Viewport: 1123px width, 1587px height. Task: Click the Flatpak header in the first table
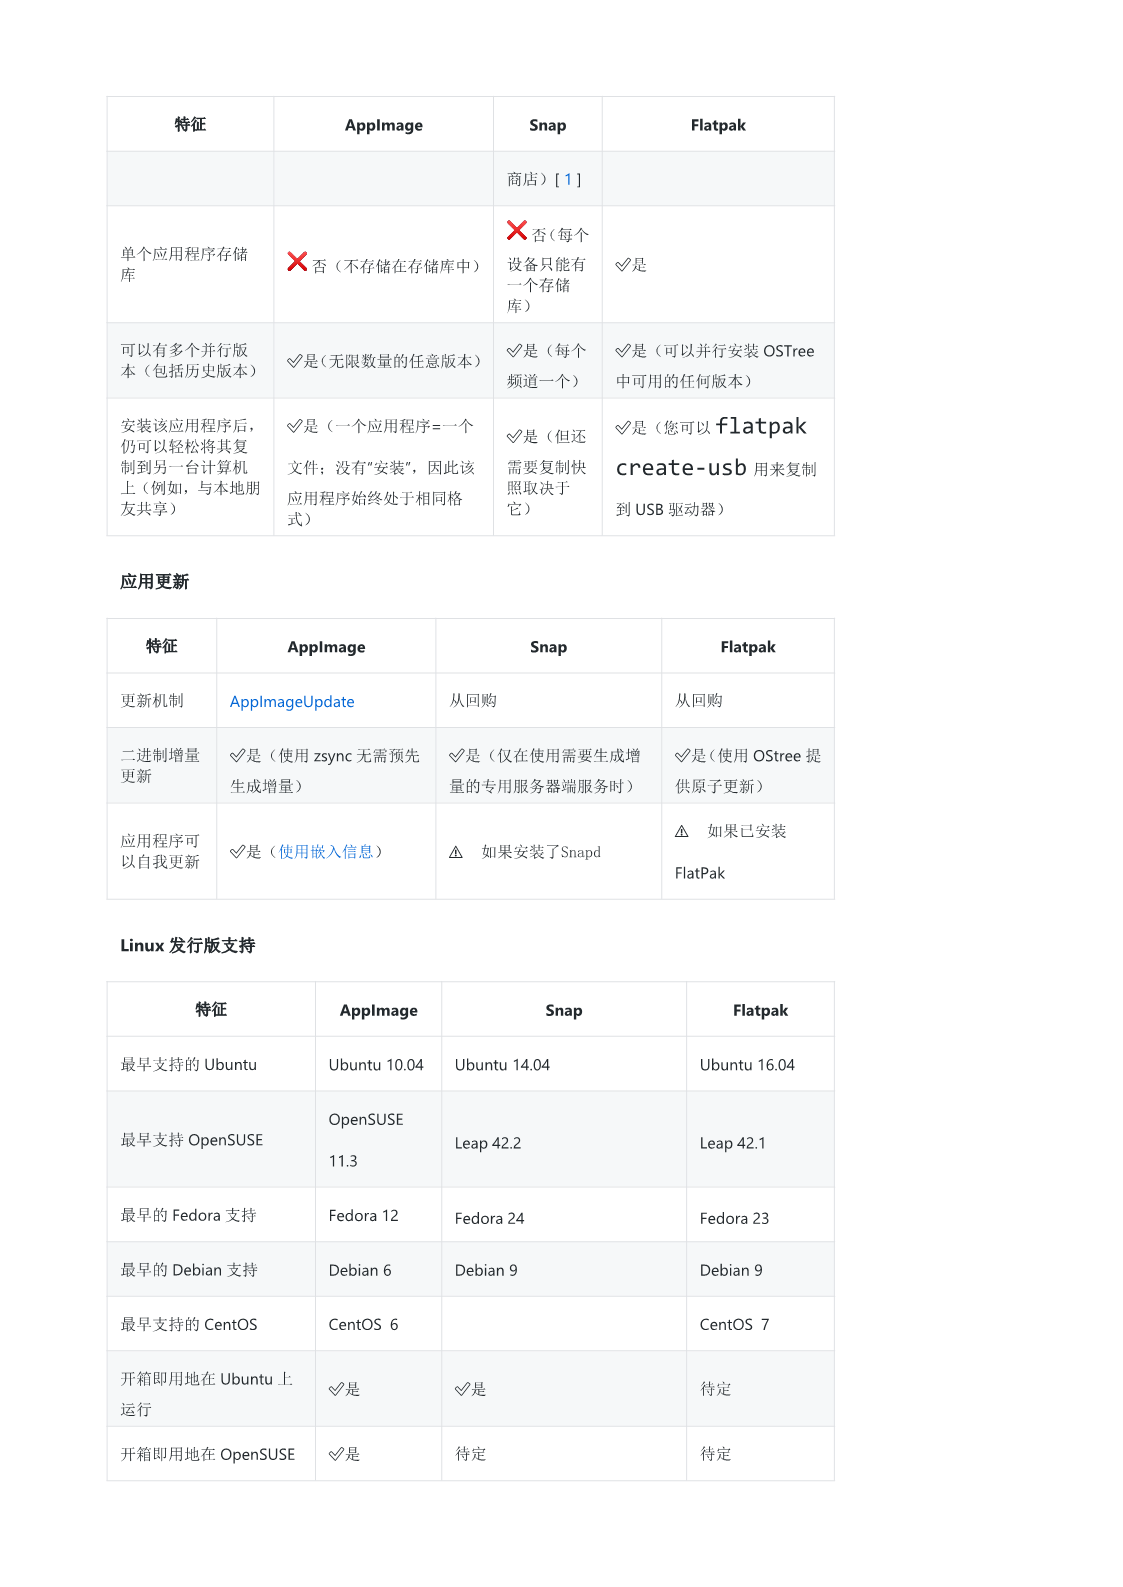718,125
